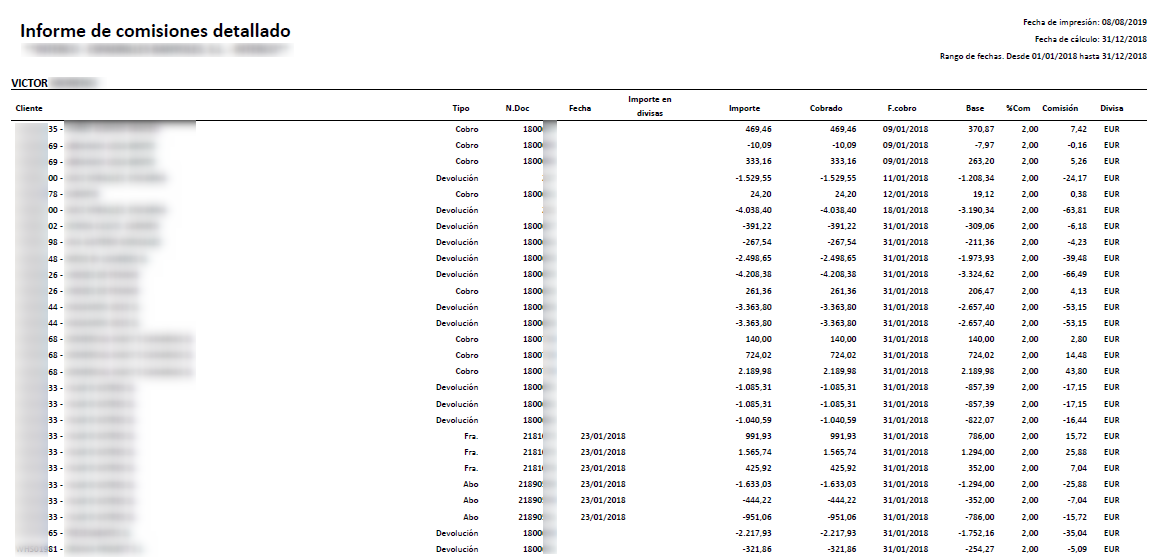Select the commission value -0,16
Image resolution: width=1160 pixels, height=557 pixels.
pos(1075,145)
